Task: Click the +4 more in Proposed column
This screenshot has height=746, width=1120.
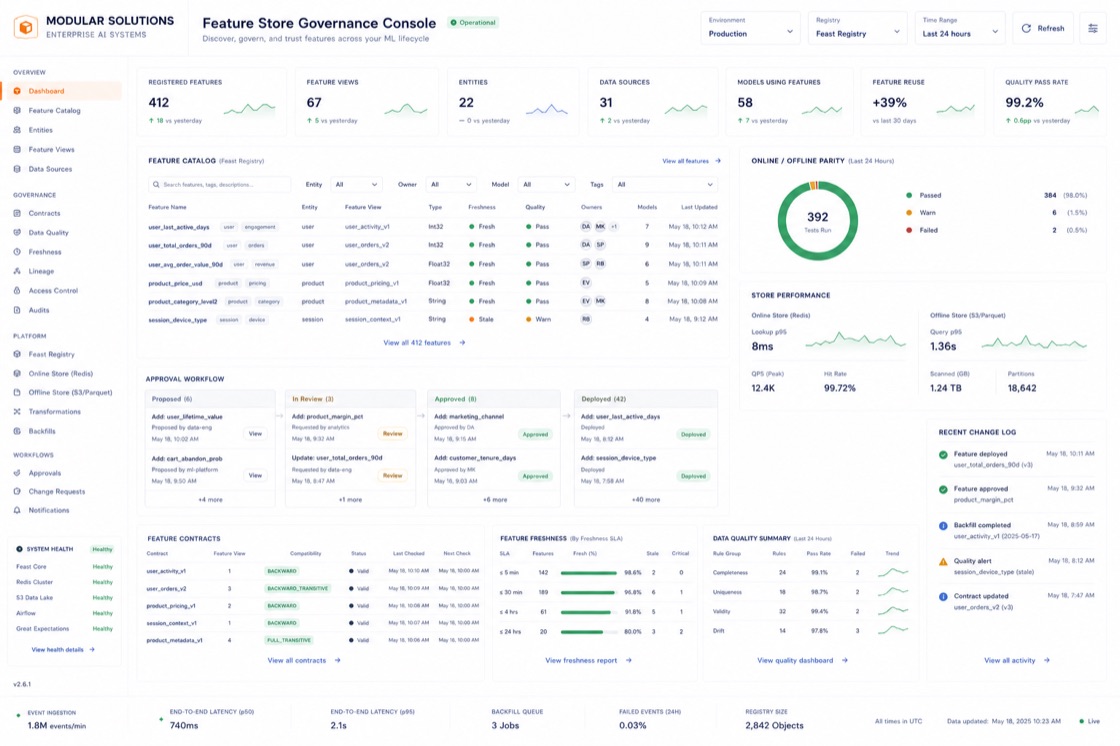Action: tap(210, 500)
